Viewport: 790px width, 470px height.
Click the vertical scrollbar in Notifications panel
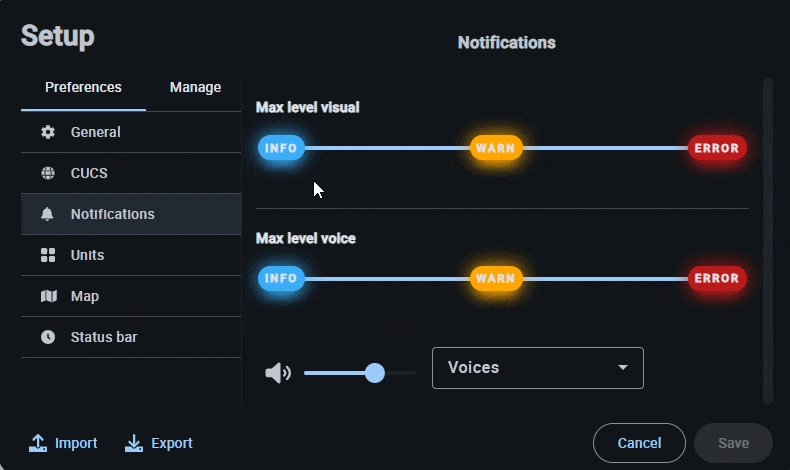(x=768, y=240)
